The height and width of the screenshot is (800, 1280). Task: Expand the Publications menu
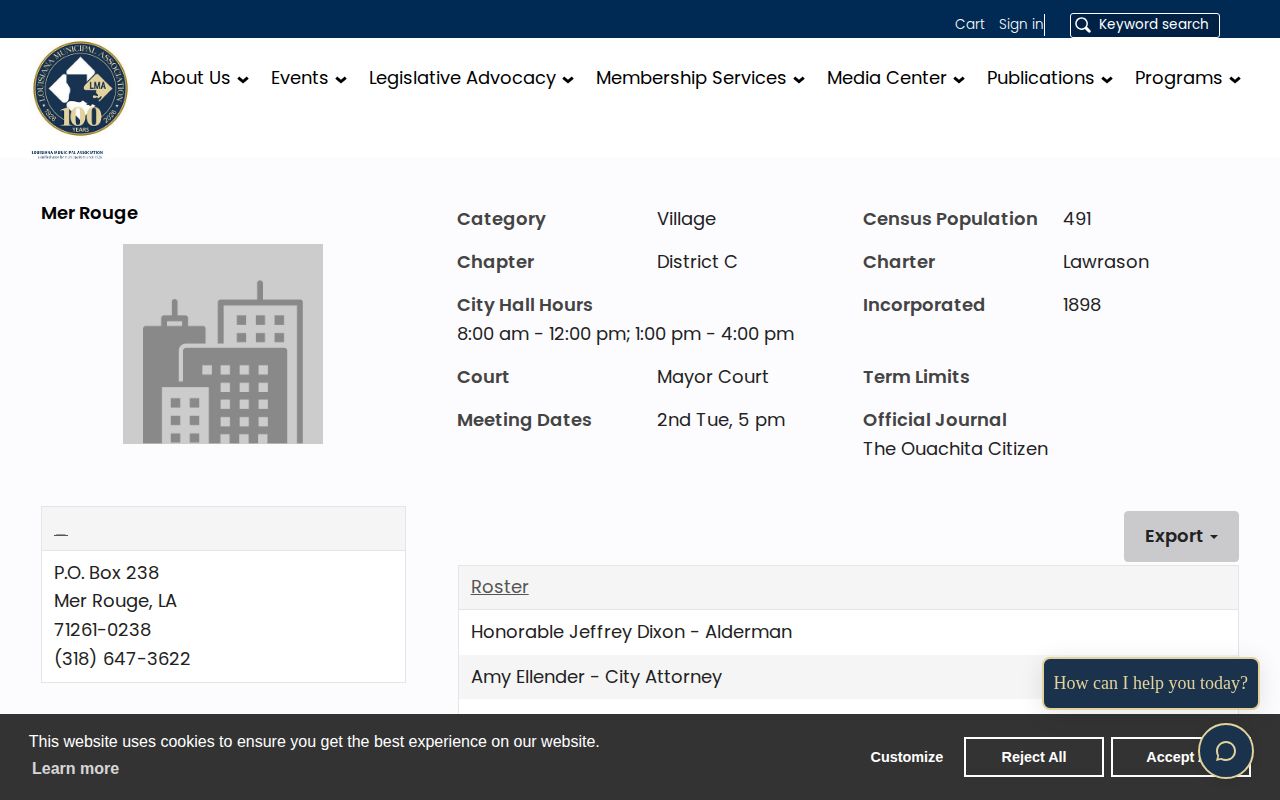click(1050, 78)
